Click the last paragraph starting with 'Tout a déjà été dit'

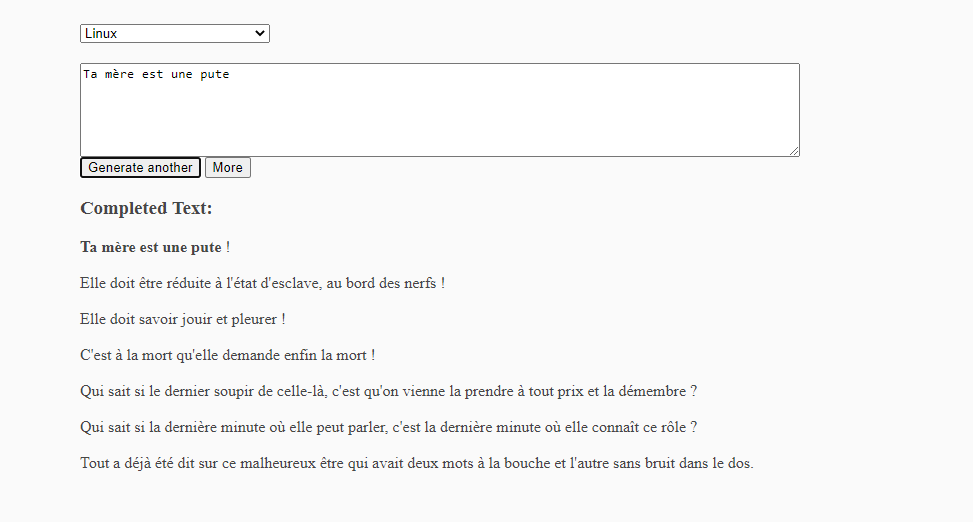416,463
